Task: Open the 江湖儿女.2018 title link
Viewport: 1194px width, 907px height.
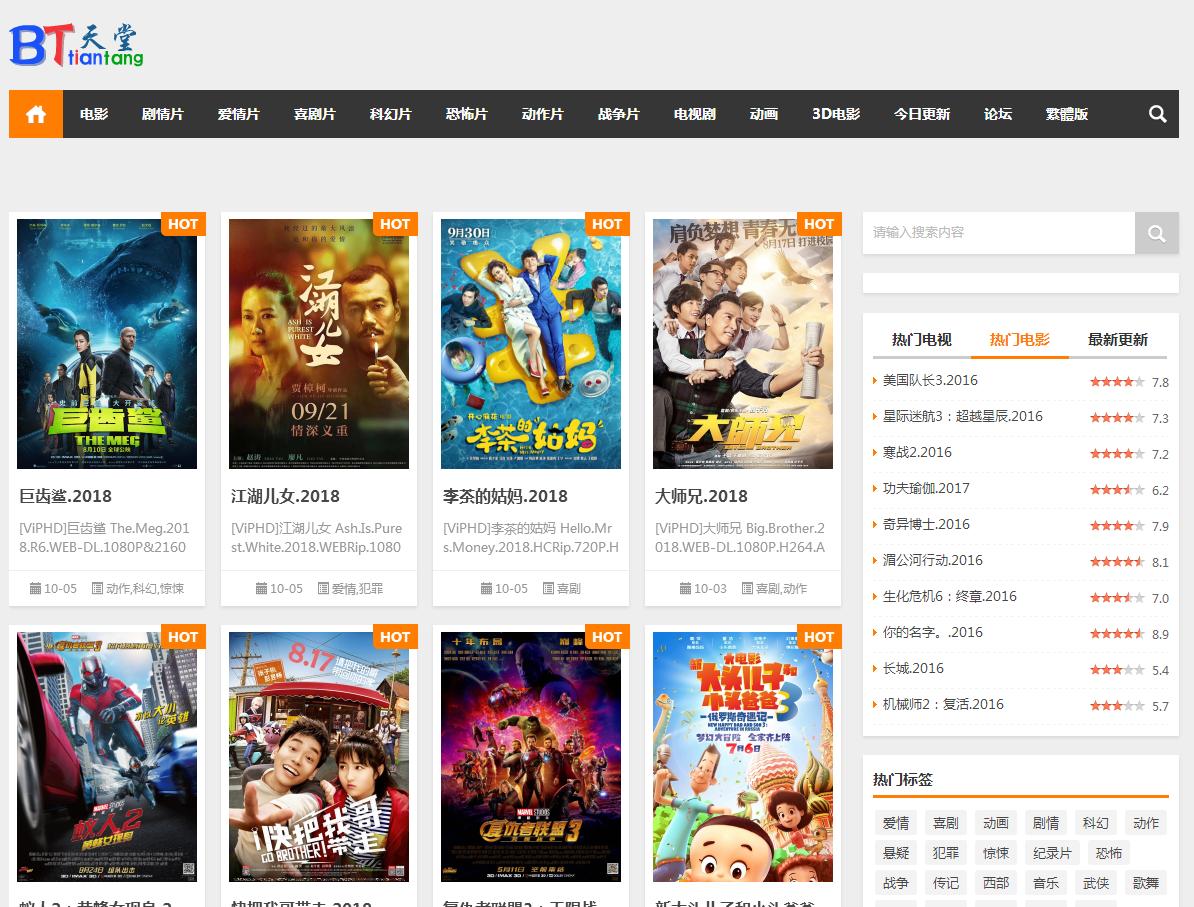Action: [286, 497]
